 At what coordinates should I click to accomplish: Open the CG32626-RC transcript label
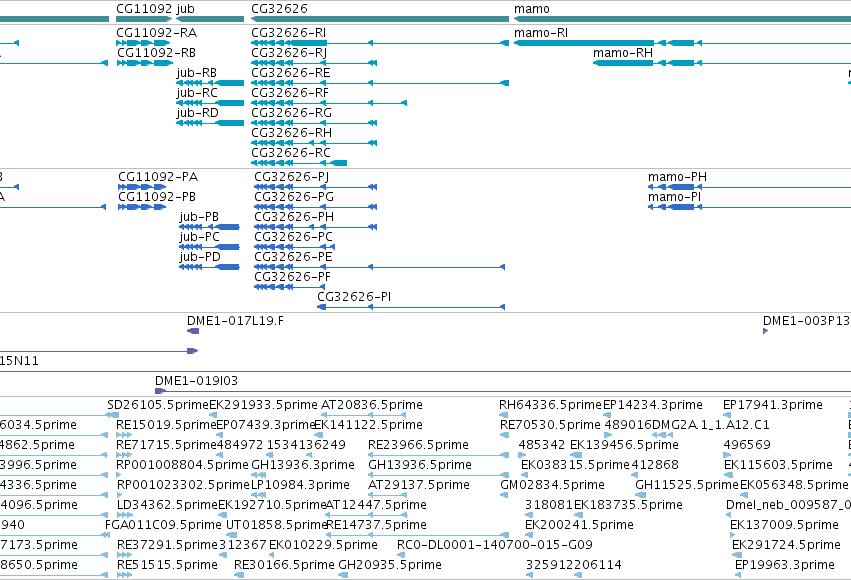[291, 153]
